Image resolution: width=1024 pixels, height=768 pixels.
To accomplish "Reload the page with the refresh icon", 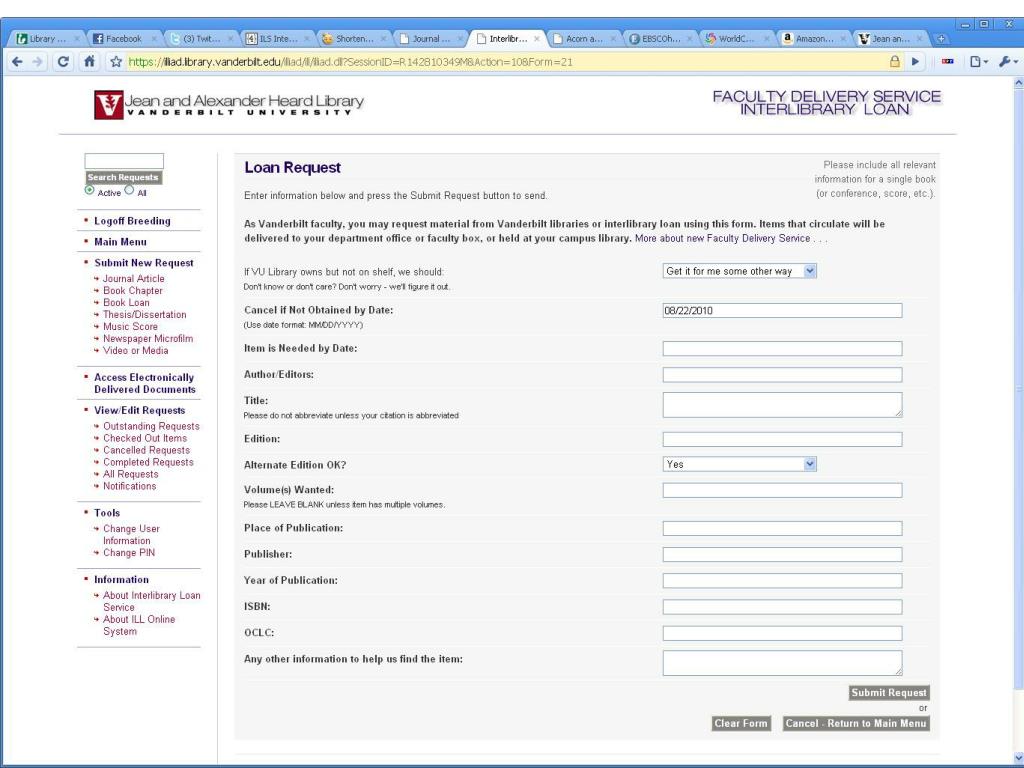I will 63,61.
